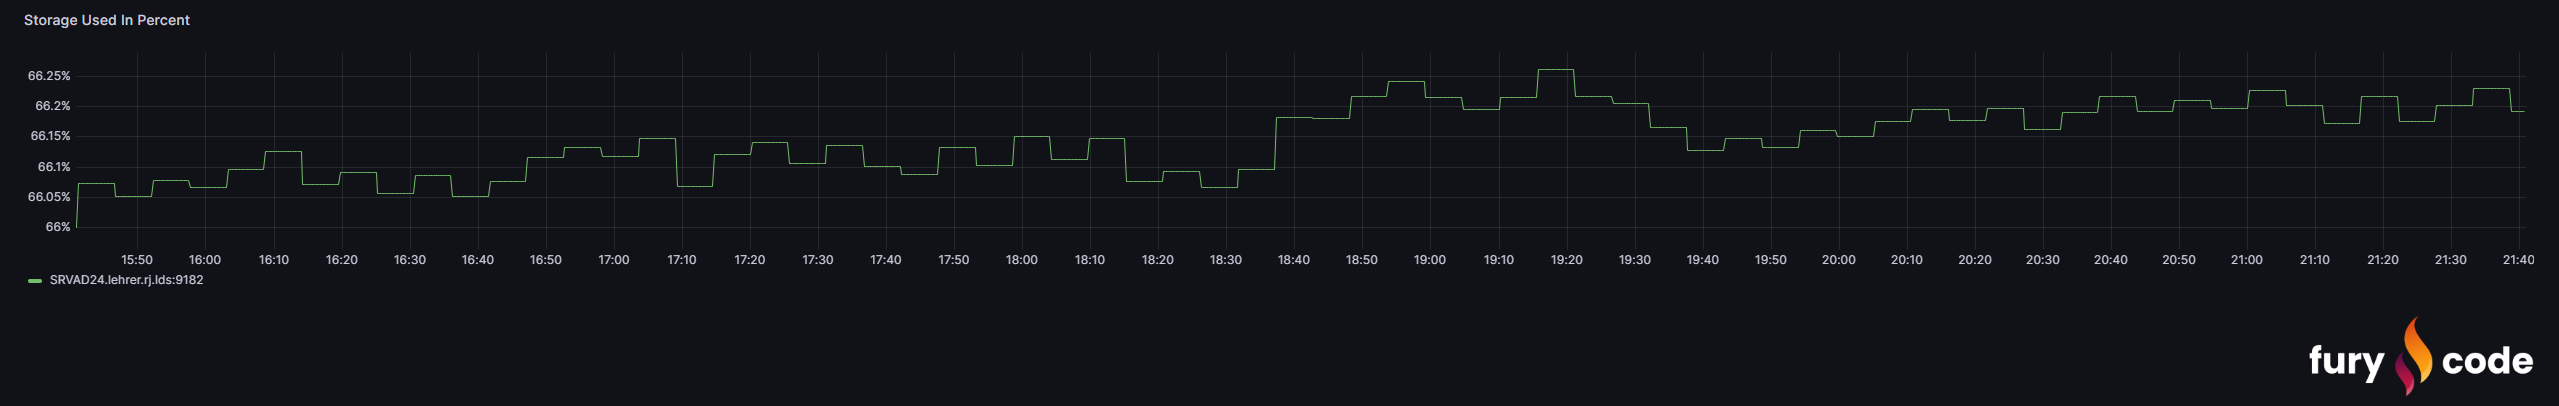Image resolution: width=2559 pixels, height=406 pixels.
Task: Click the 18:00 time axis label
Action: 1022,260
